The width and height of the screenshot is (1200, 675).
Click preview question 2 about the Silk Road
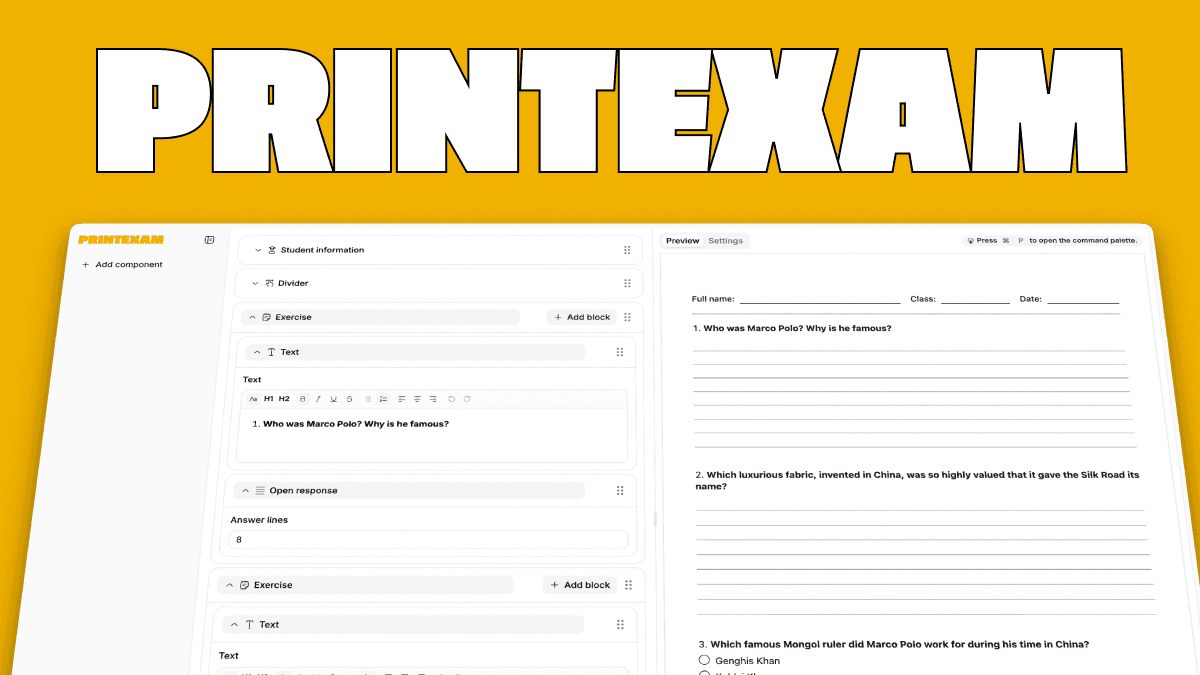(x=917, y=480)
